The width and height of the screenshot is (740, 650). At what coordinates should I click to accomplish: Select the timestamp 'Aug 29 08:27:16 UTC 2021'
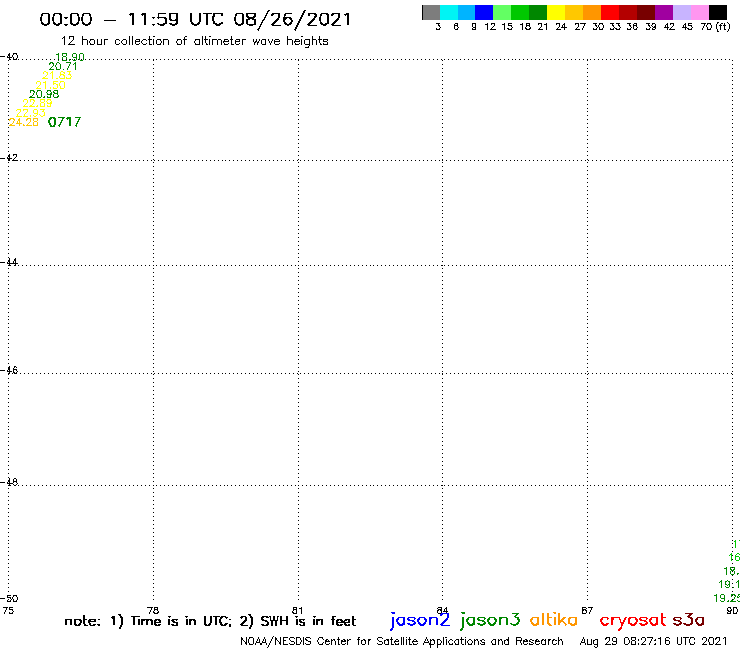coord(653,642)
